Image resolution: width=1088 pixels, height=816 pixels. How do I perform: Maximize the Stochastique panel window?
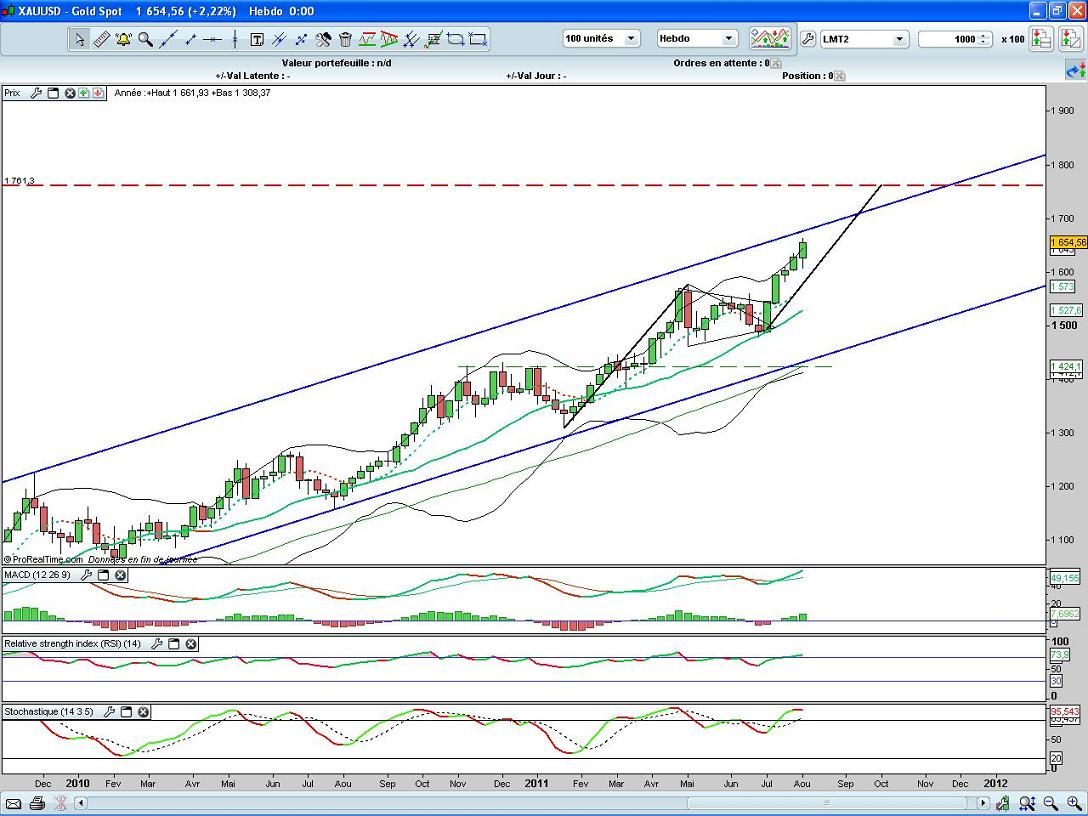(x=127, y=712)
